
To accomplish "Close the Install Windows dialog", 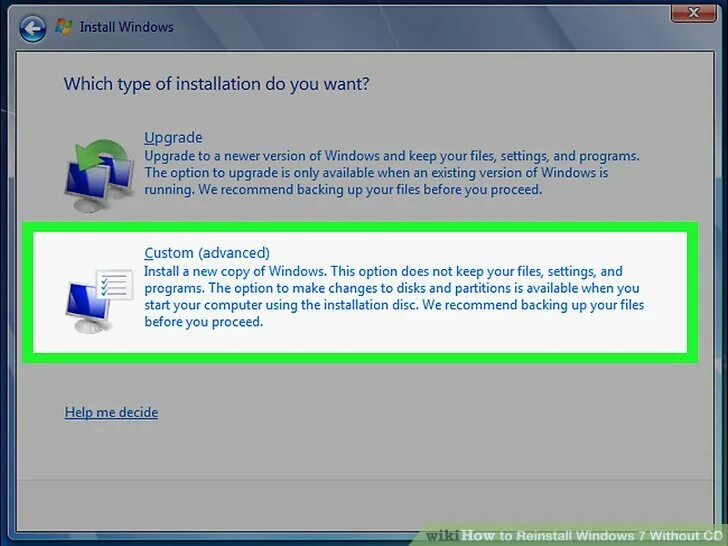I will coord(693,13).
